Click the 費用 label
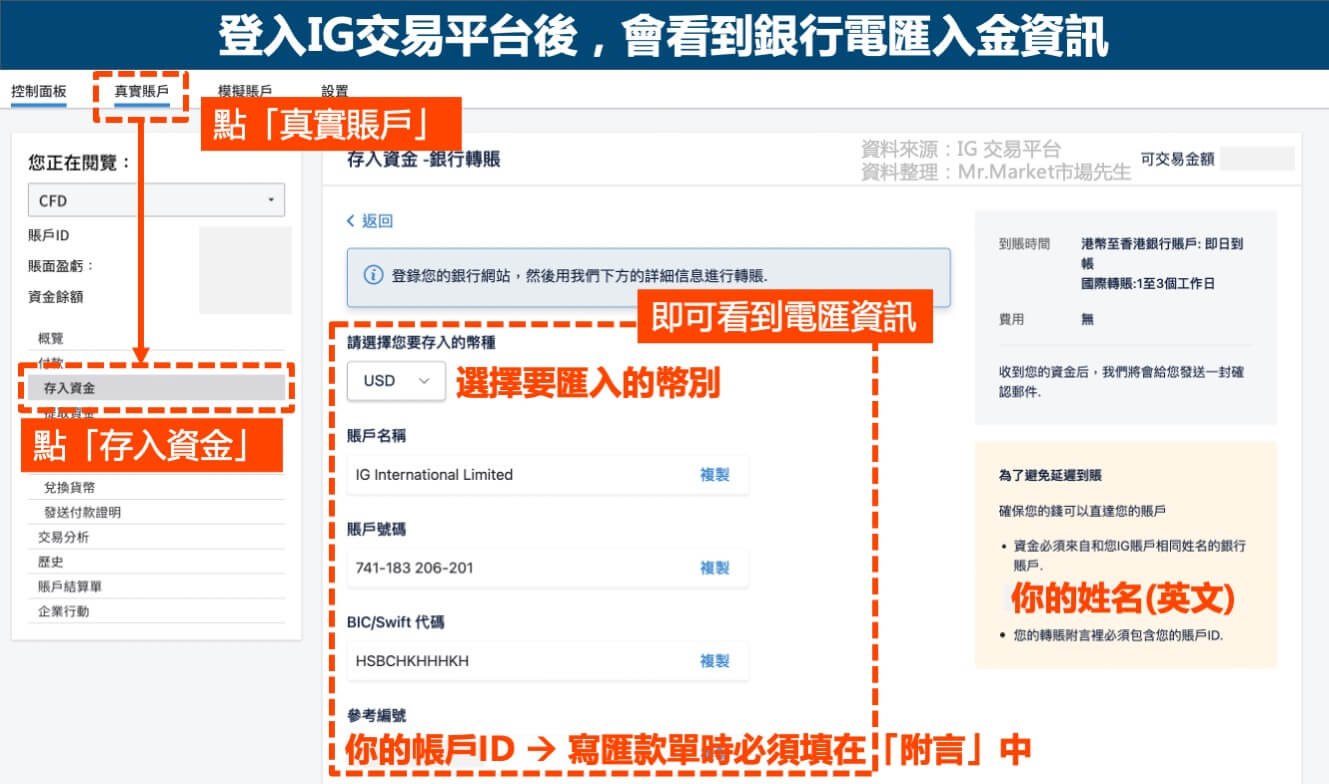 (1011, 320)
